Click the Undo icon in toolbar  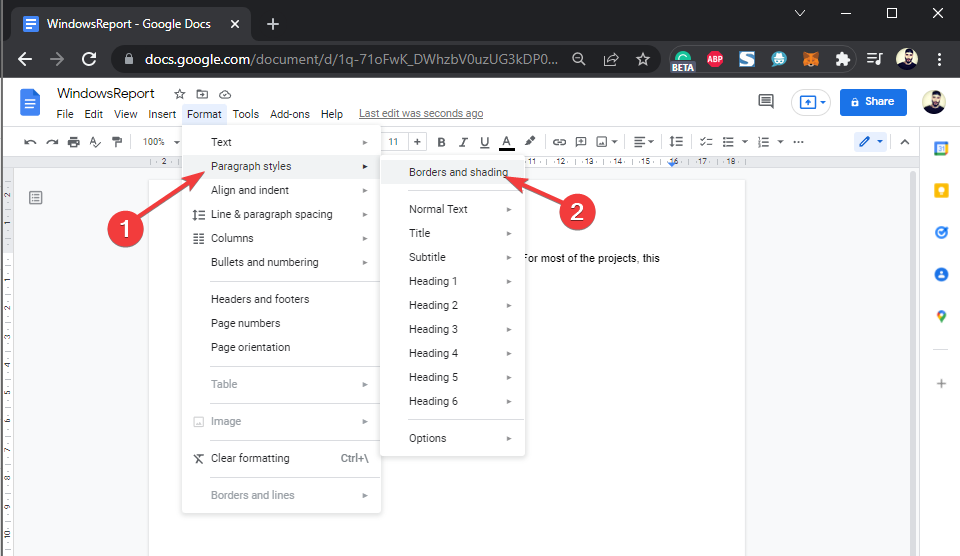pos(30,142)
